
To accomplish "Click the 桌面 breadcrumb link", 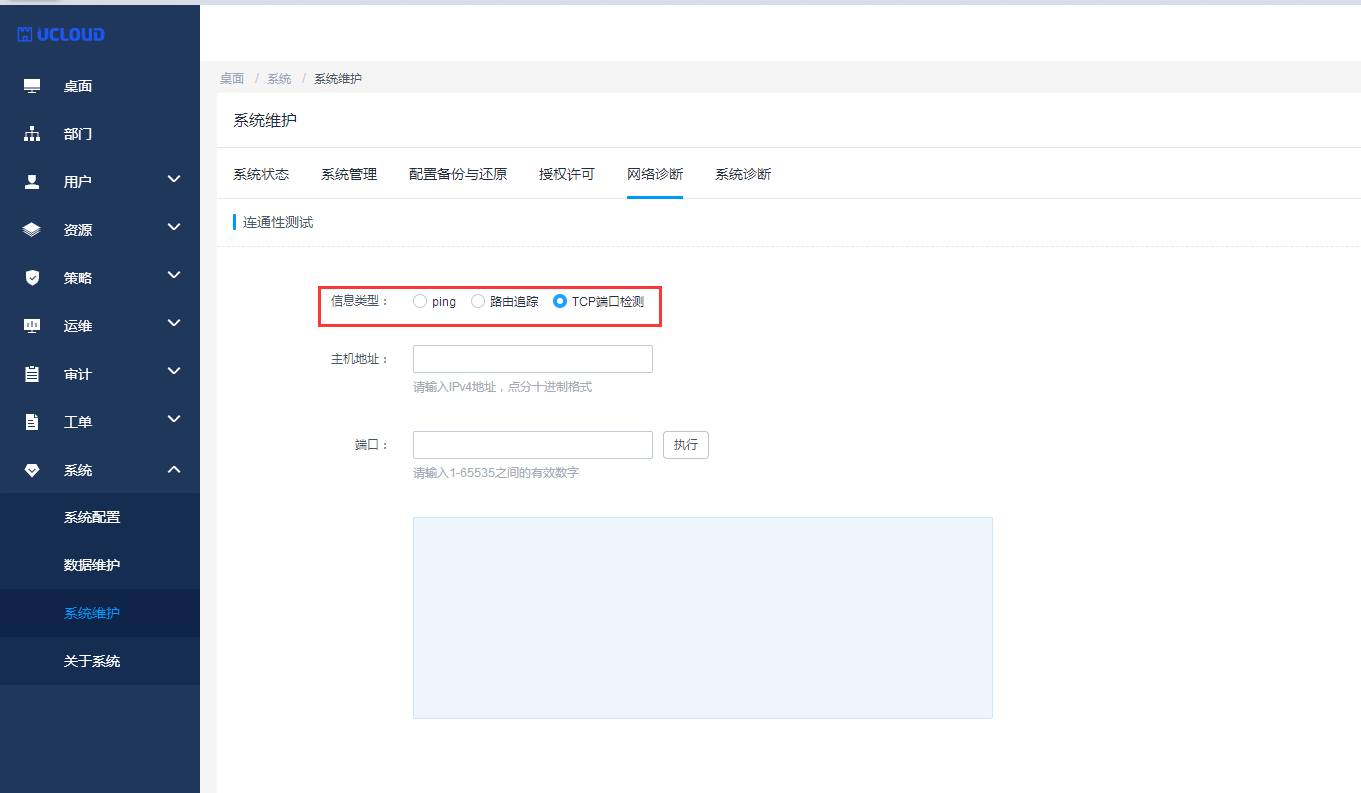I will point(232,78).
